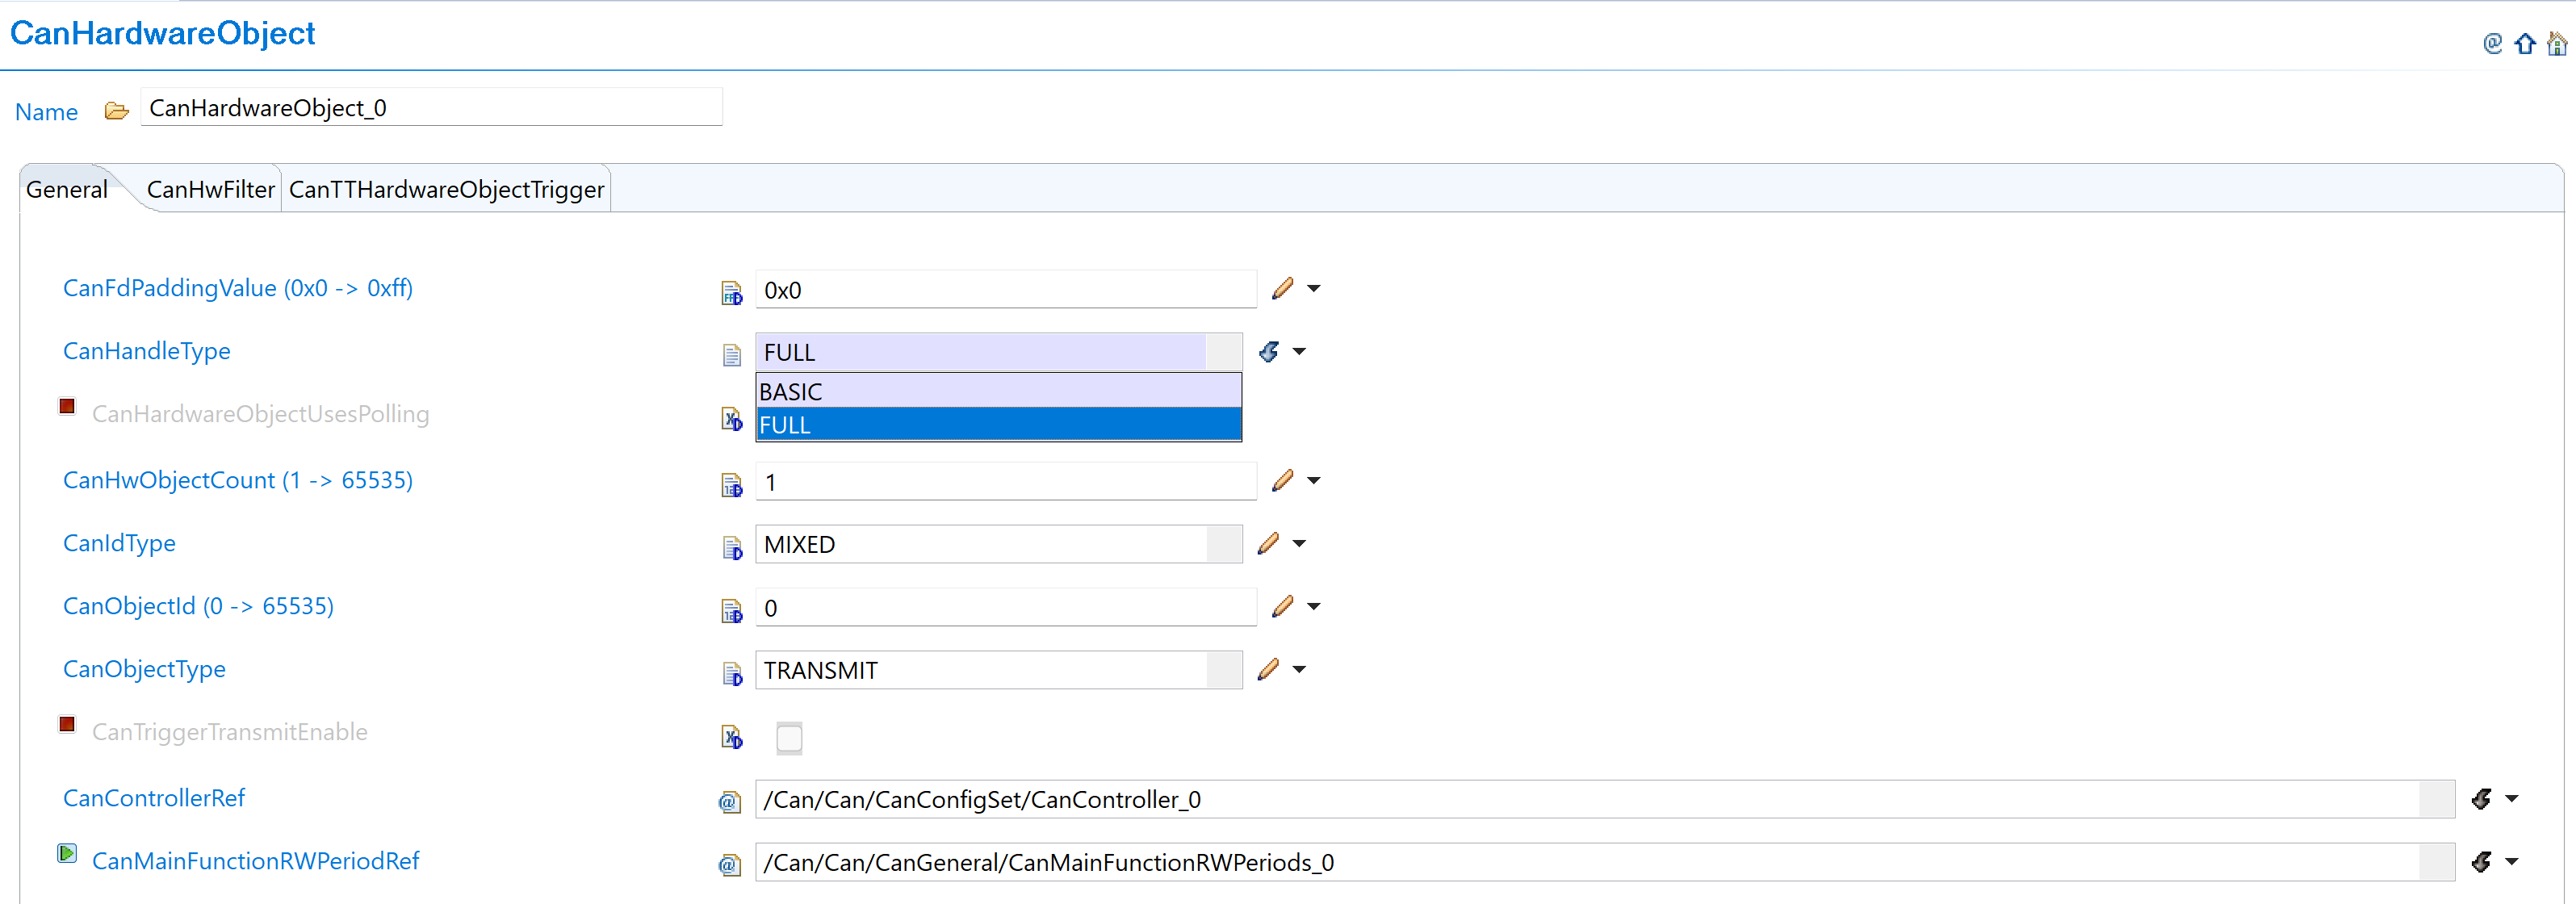Click the sync icon beside the CanHandleType field
This screenshot has width=2576, height=904.
tap(1268, 351)
